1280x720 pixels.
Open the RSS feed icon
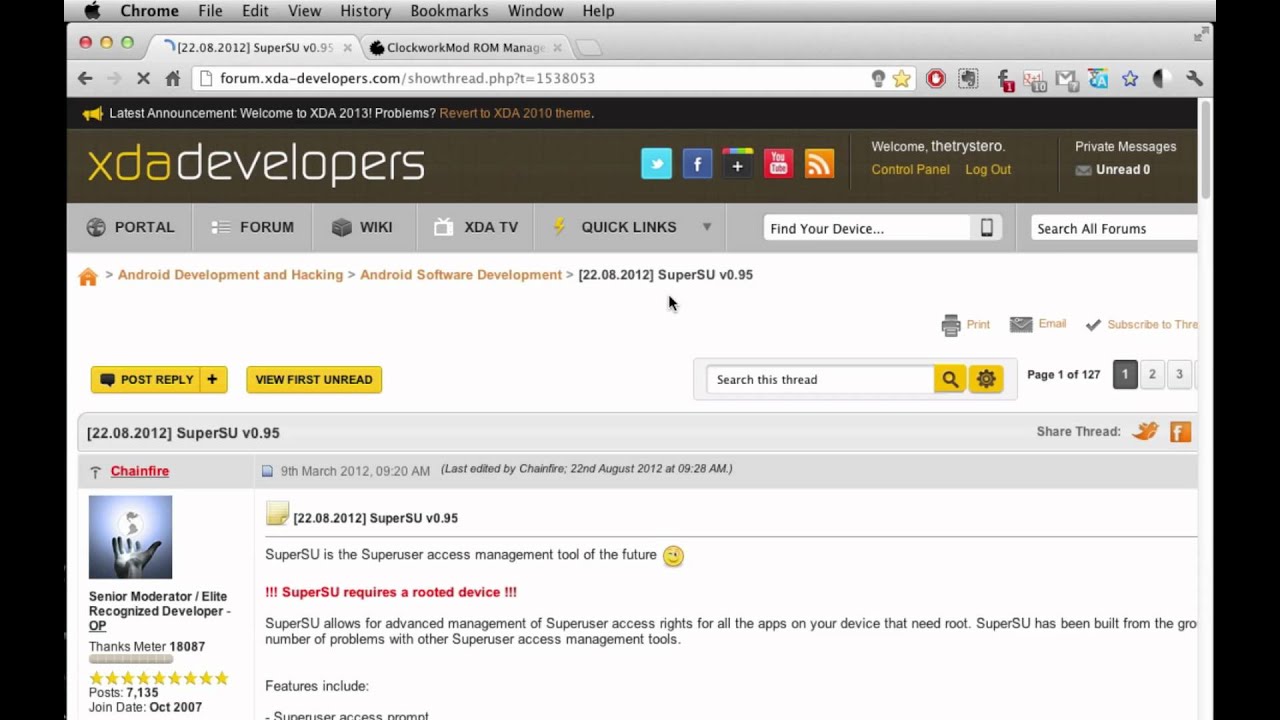pos(819,164)
